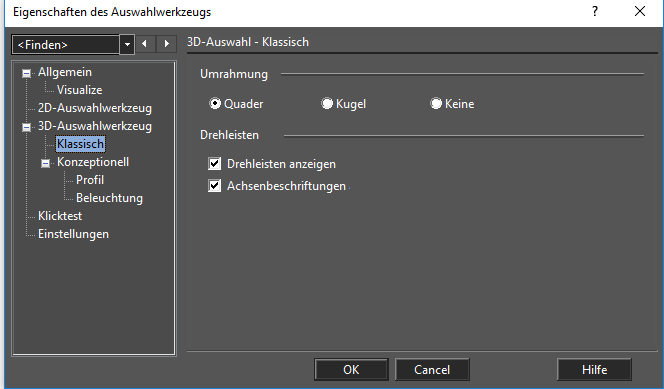Click the Cancel button
The width and height of the screenshot is (664, 389).
(x=432, y=370)
